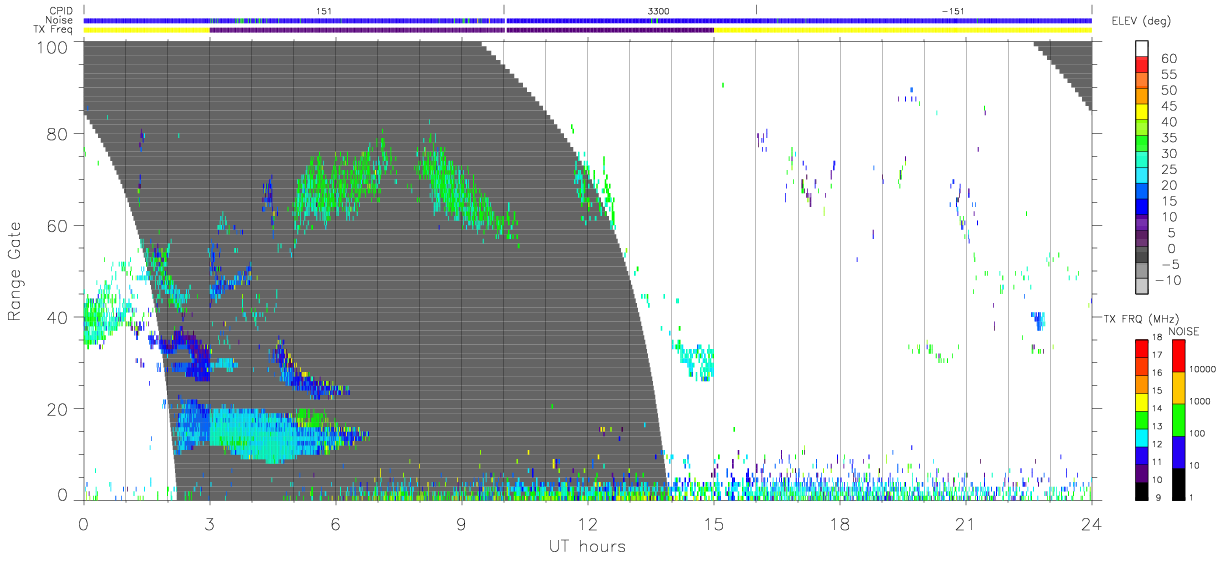Pick black bottom segment of NOISE color bar
The width and height of the screenshot is (1228, 567).
[x=1179, y=483]
